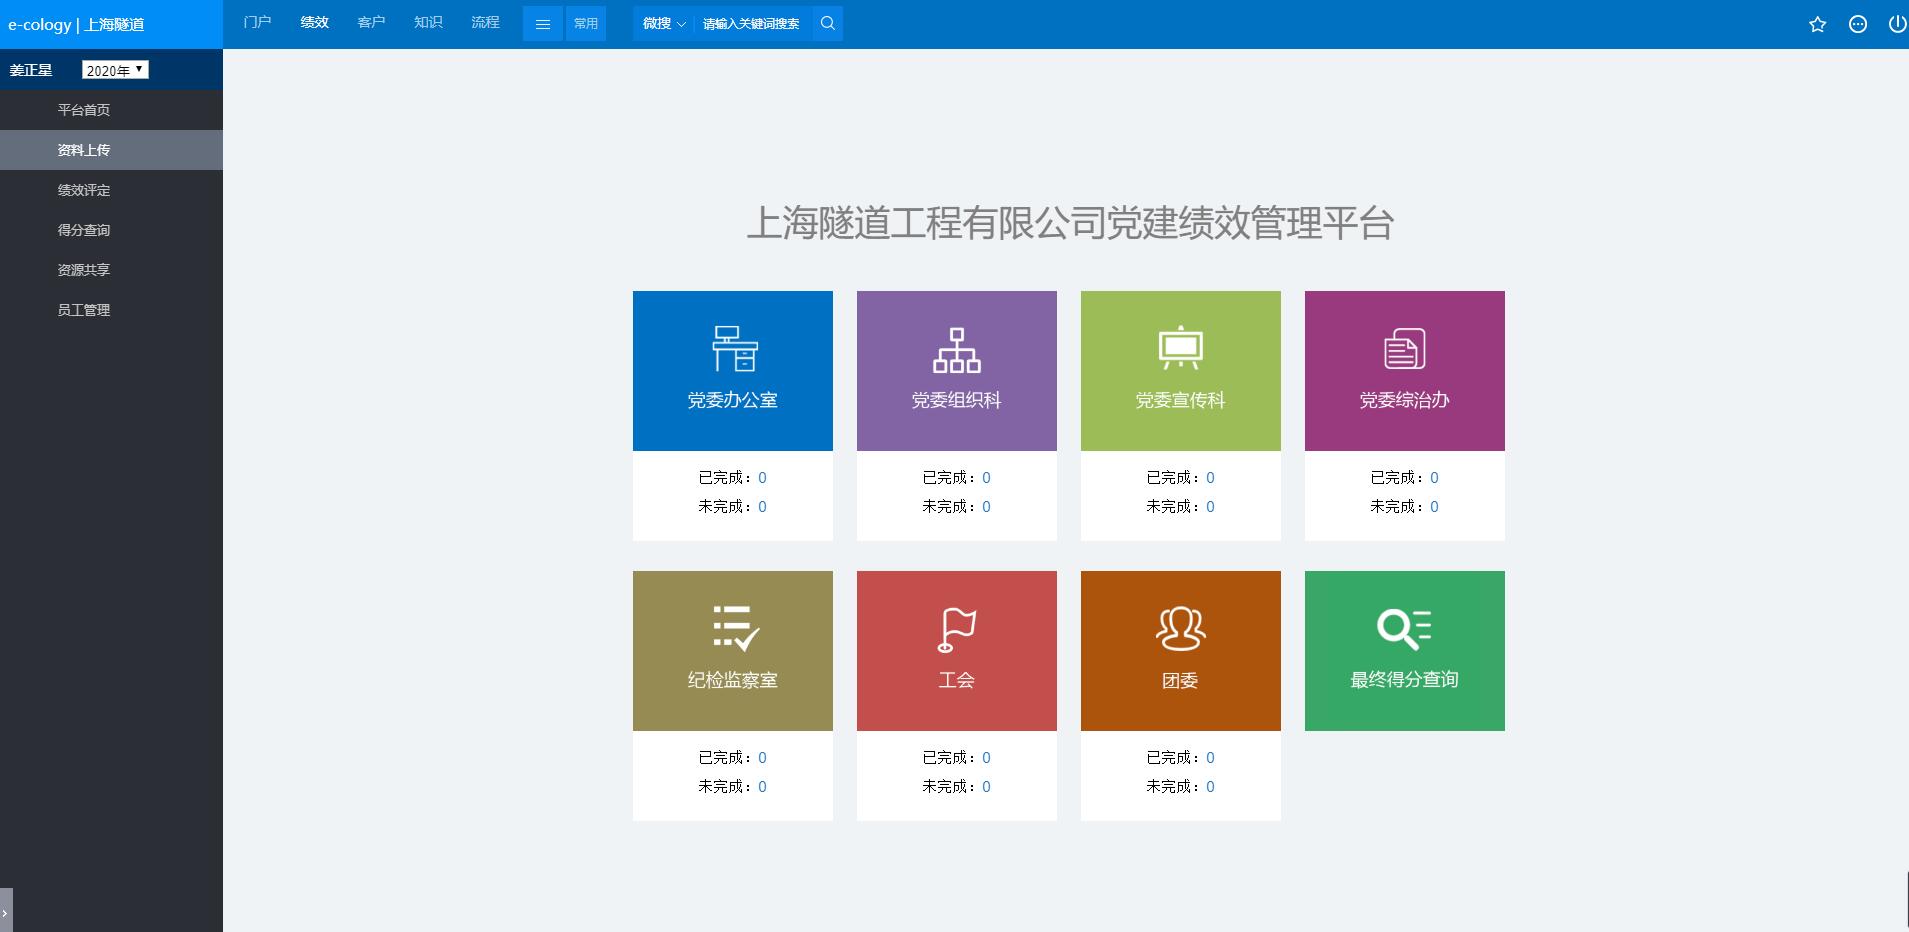Open the 党委办公室 desk icon tile

(733, 350)
